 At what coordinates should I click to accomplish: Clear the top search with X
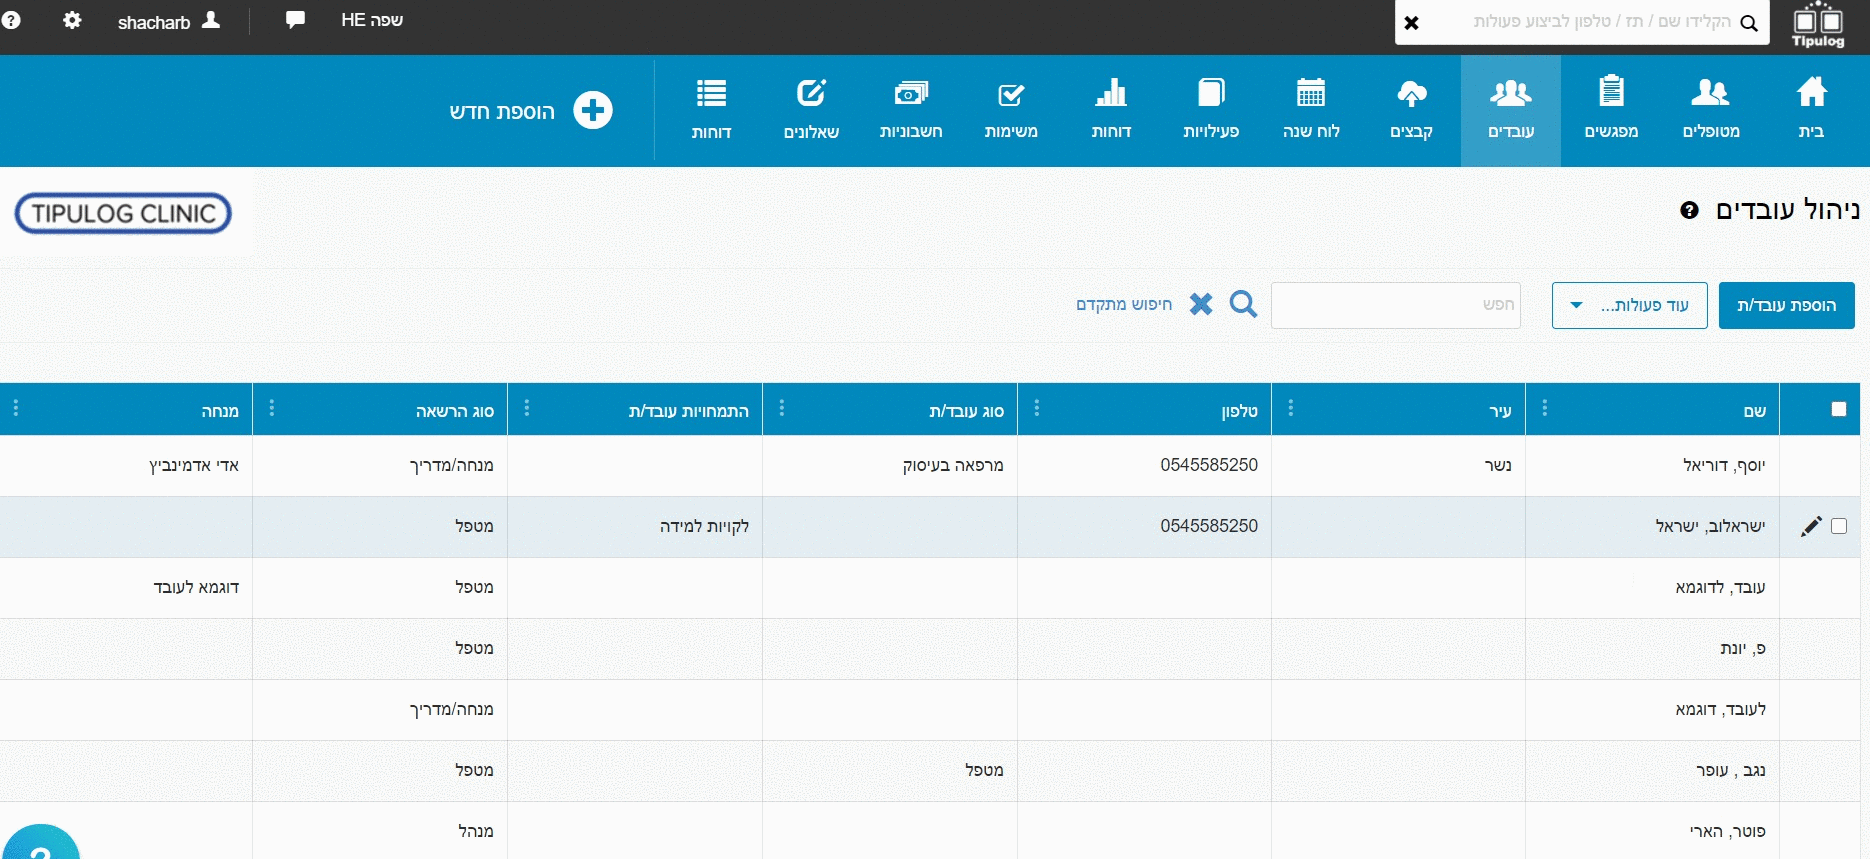[x=1411, y=23]
